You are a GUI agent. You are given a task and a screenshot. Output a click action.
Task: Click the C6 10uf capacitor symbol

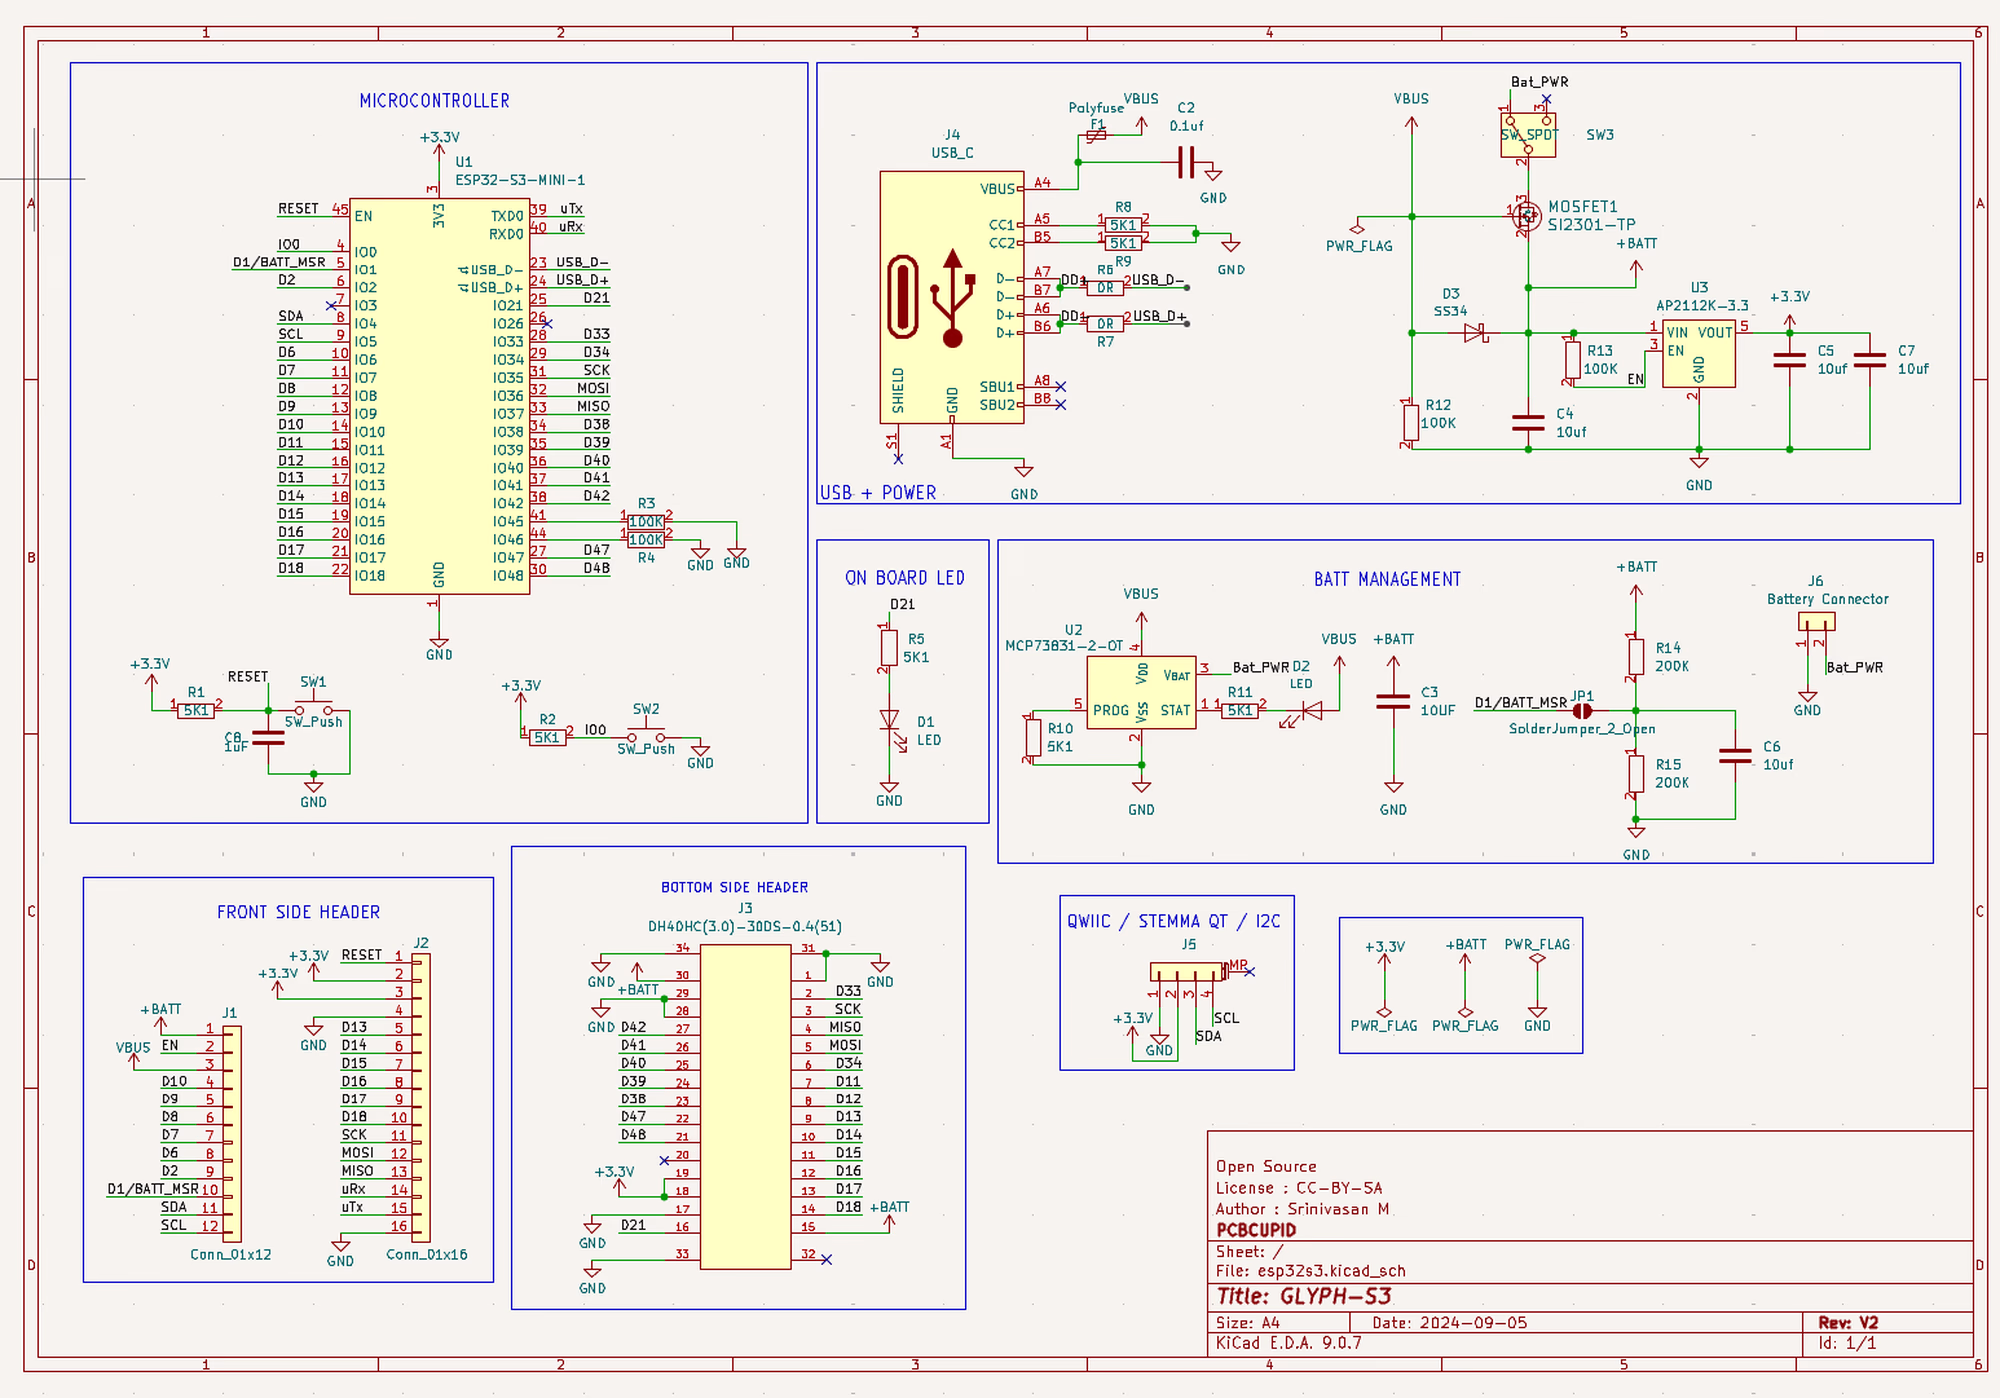coord(1735,756)
